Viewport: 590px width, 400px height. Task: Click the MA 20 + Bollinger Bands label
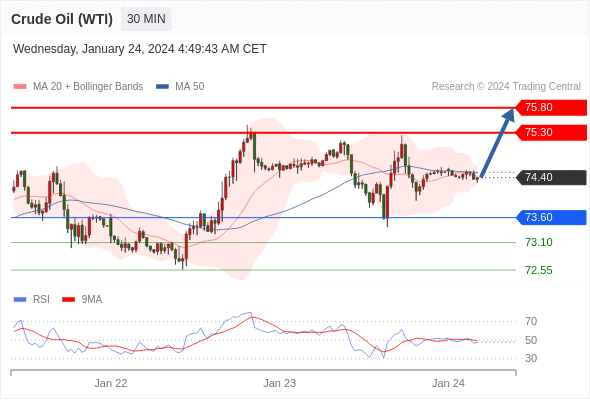pyautogui.click(x=88, y=87)
